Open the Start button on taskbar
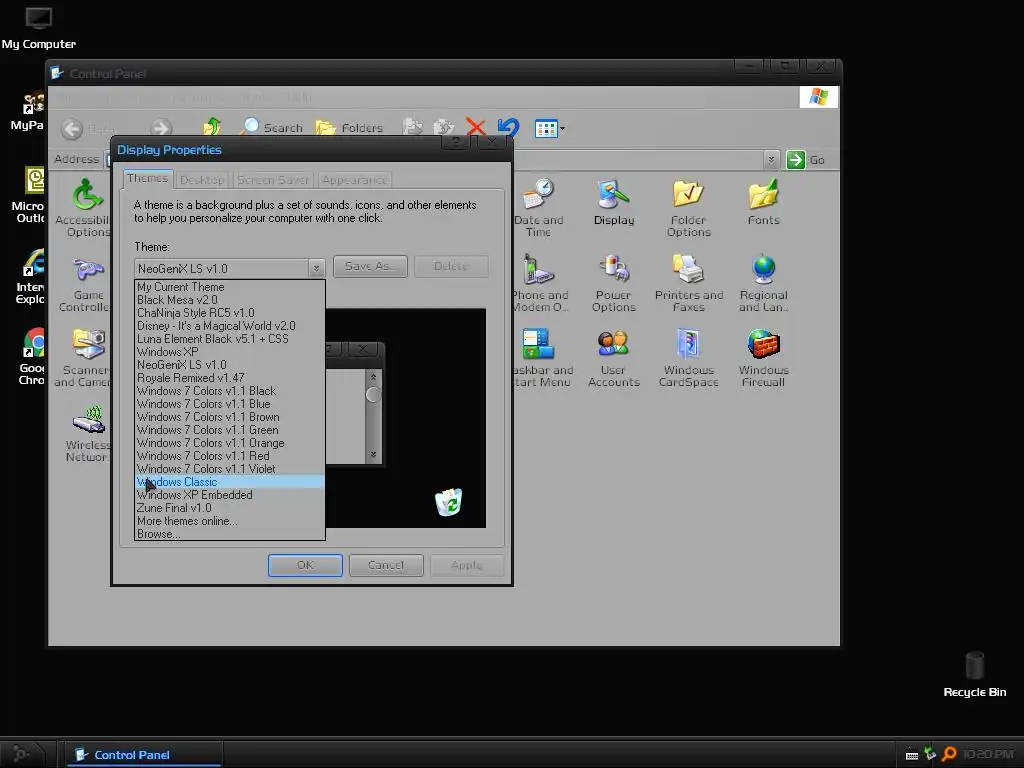The image size is (1024, 768). (21, 754)
